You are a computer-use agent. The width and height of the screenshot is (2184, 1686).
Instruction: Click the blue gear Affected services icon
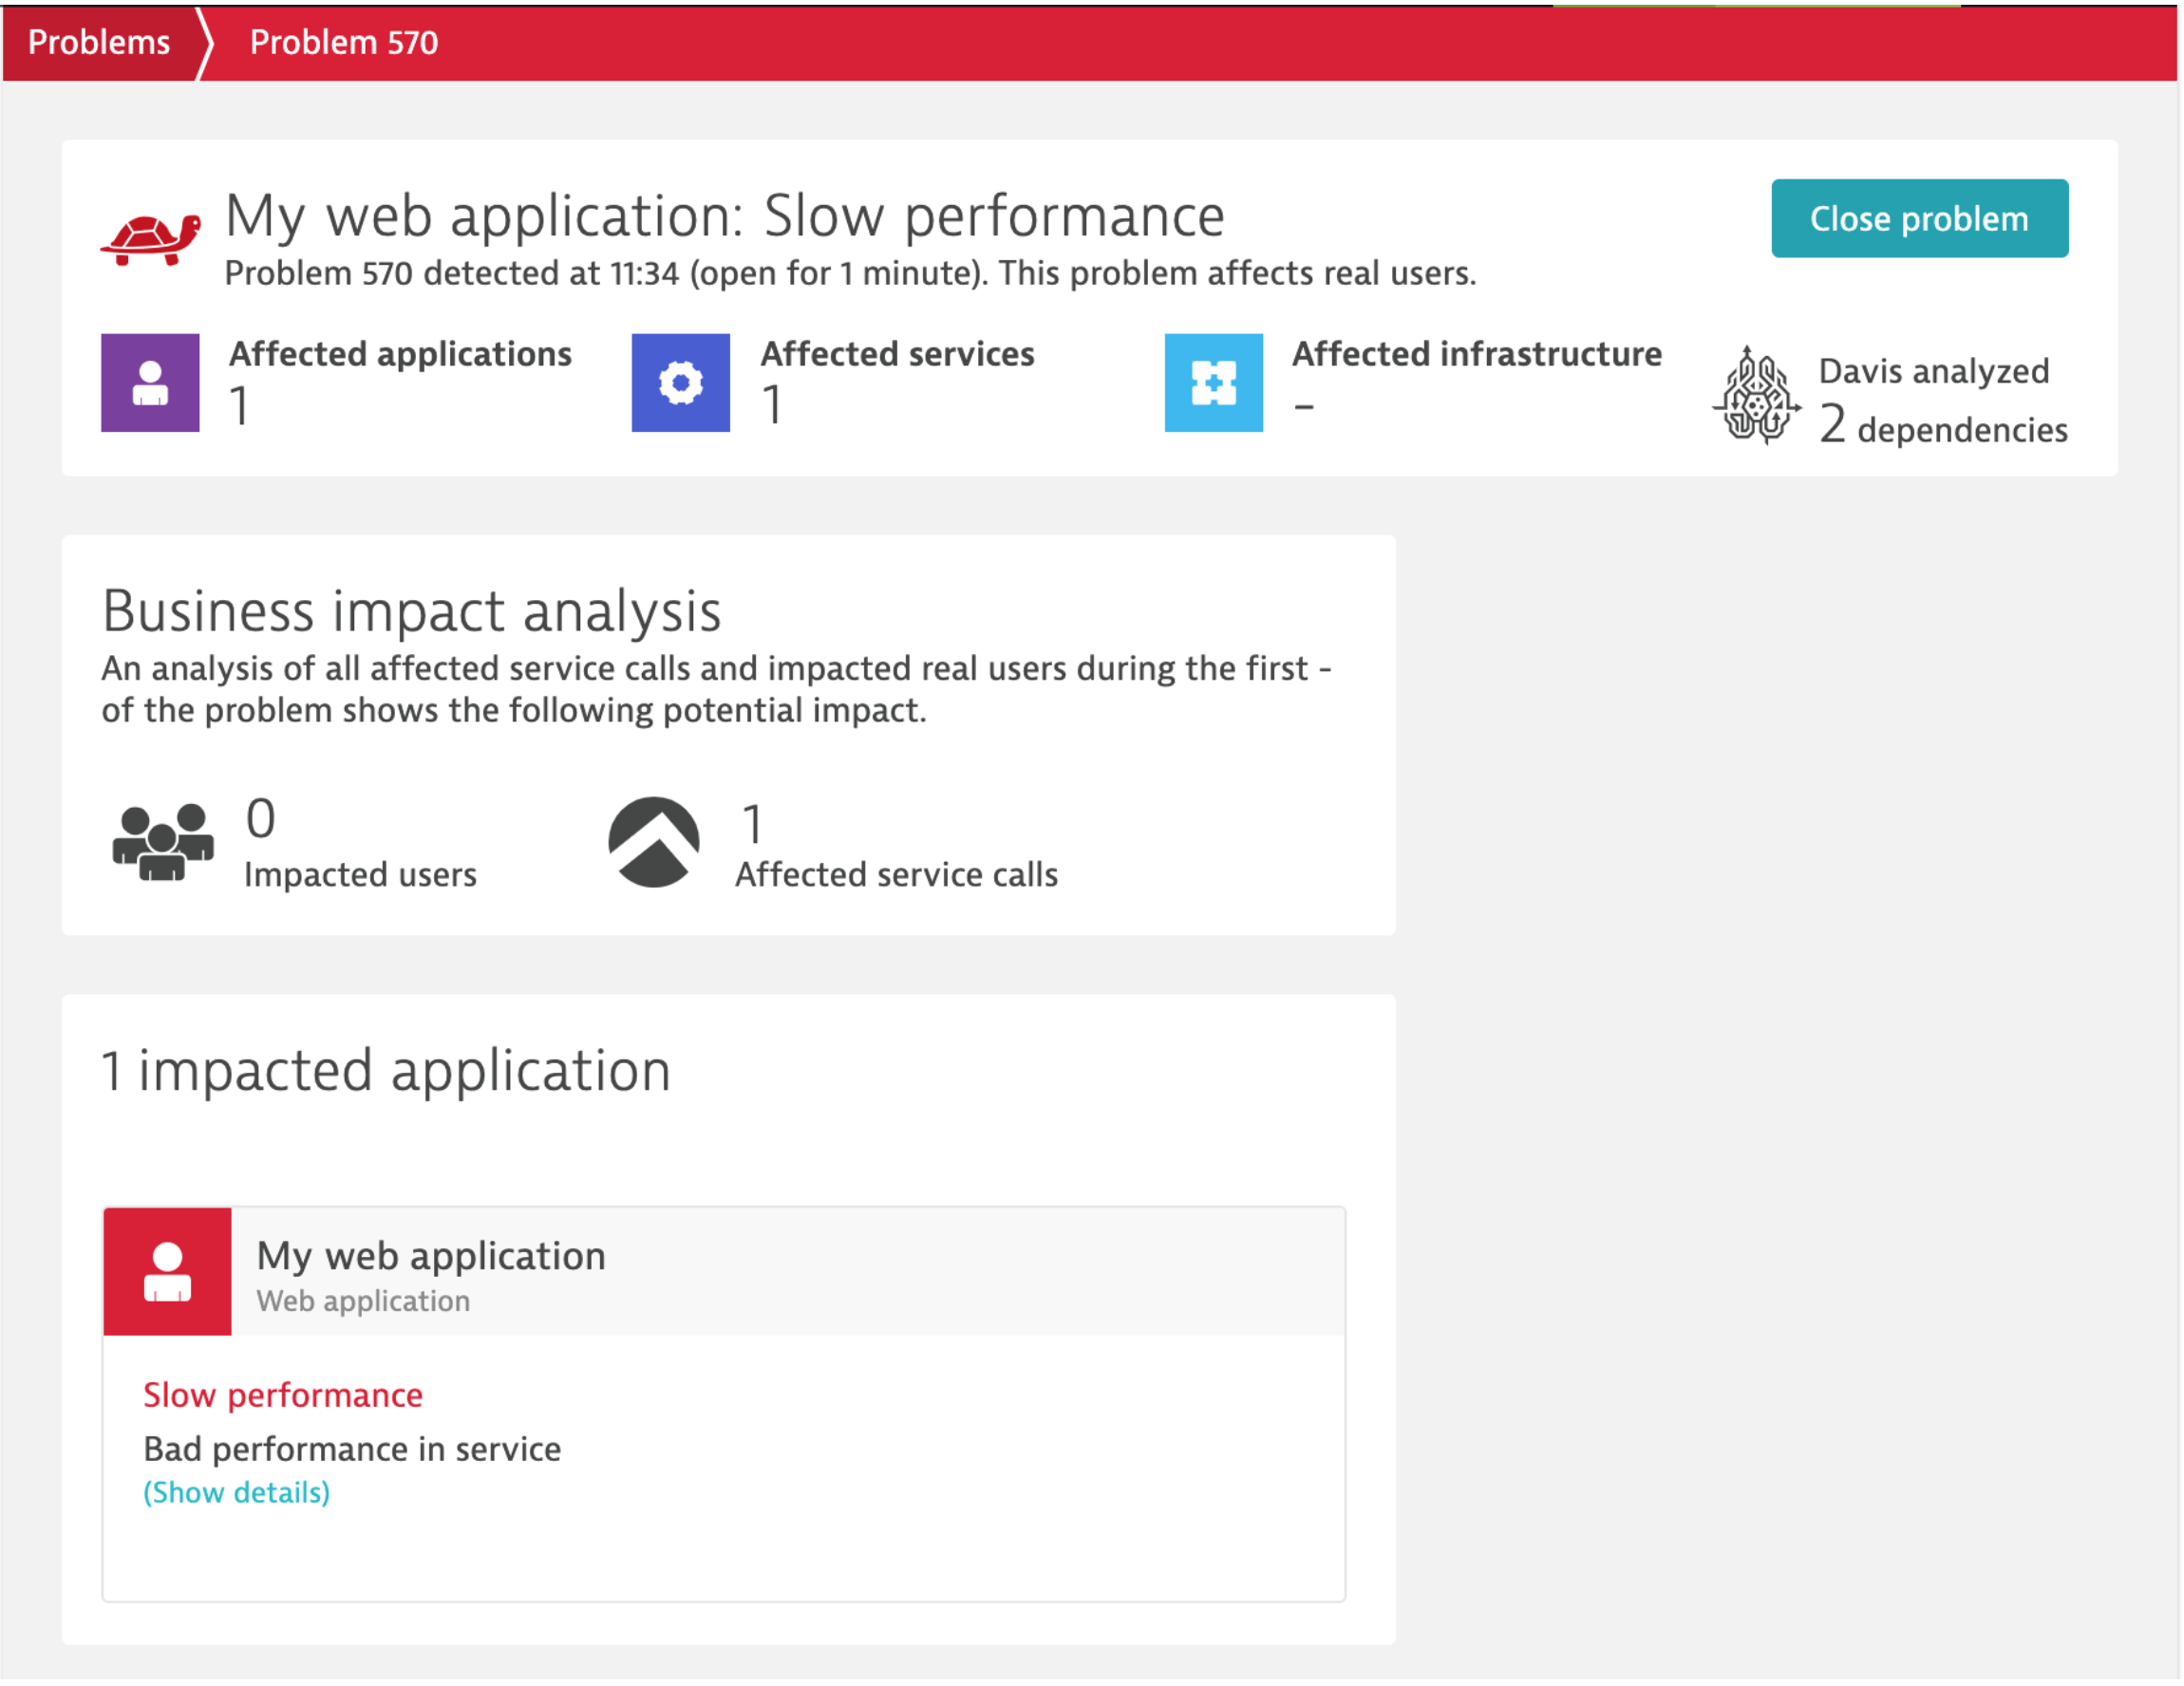pos(681,383)
